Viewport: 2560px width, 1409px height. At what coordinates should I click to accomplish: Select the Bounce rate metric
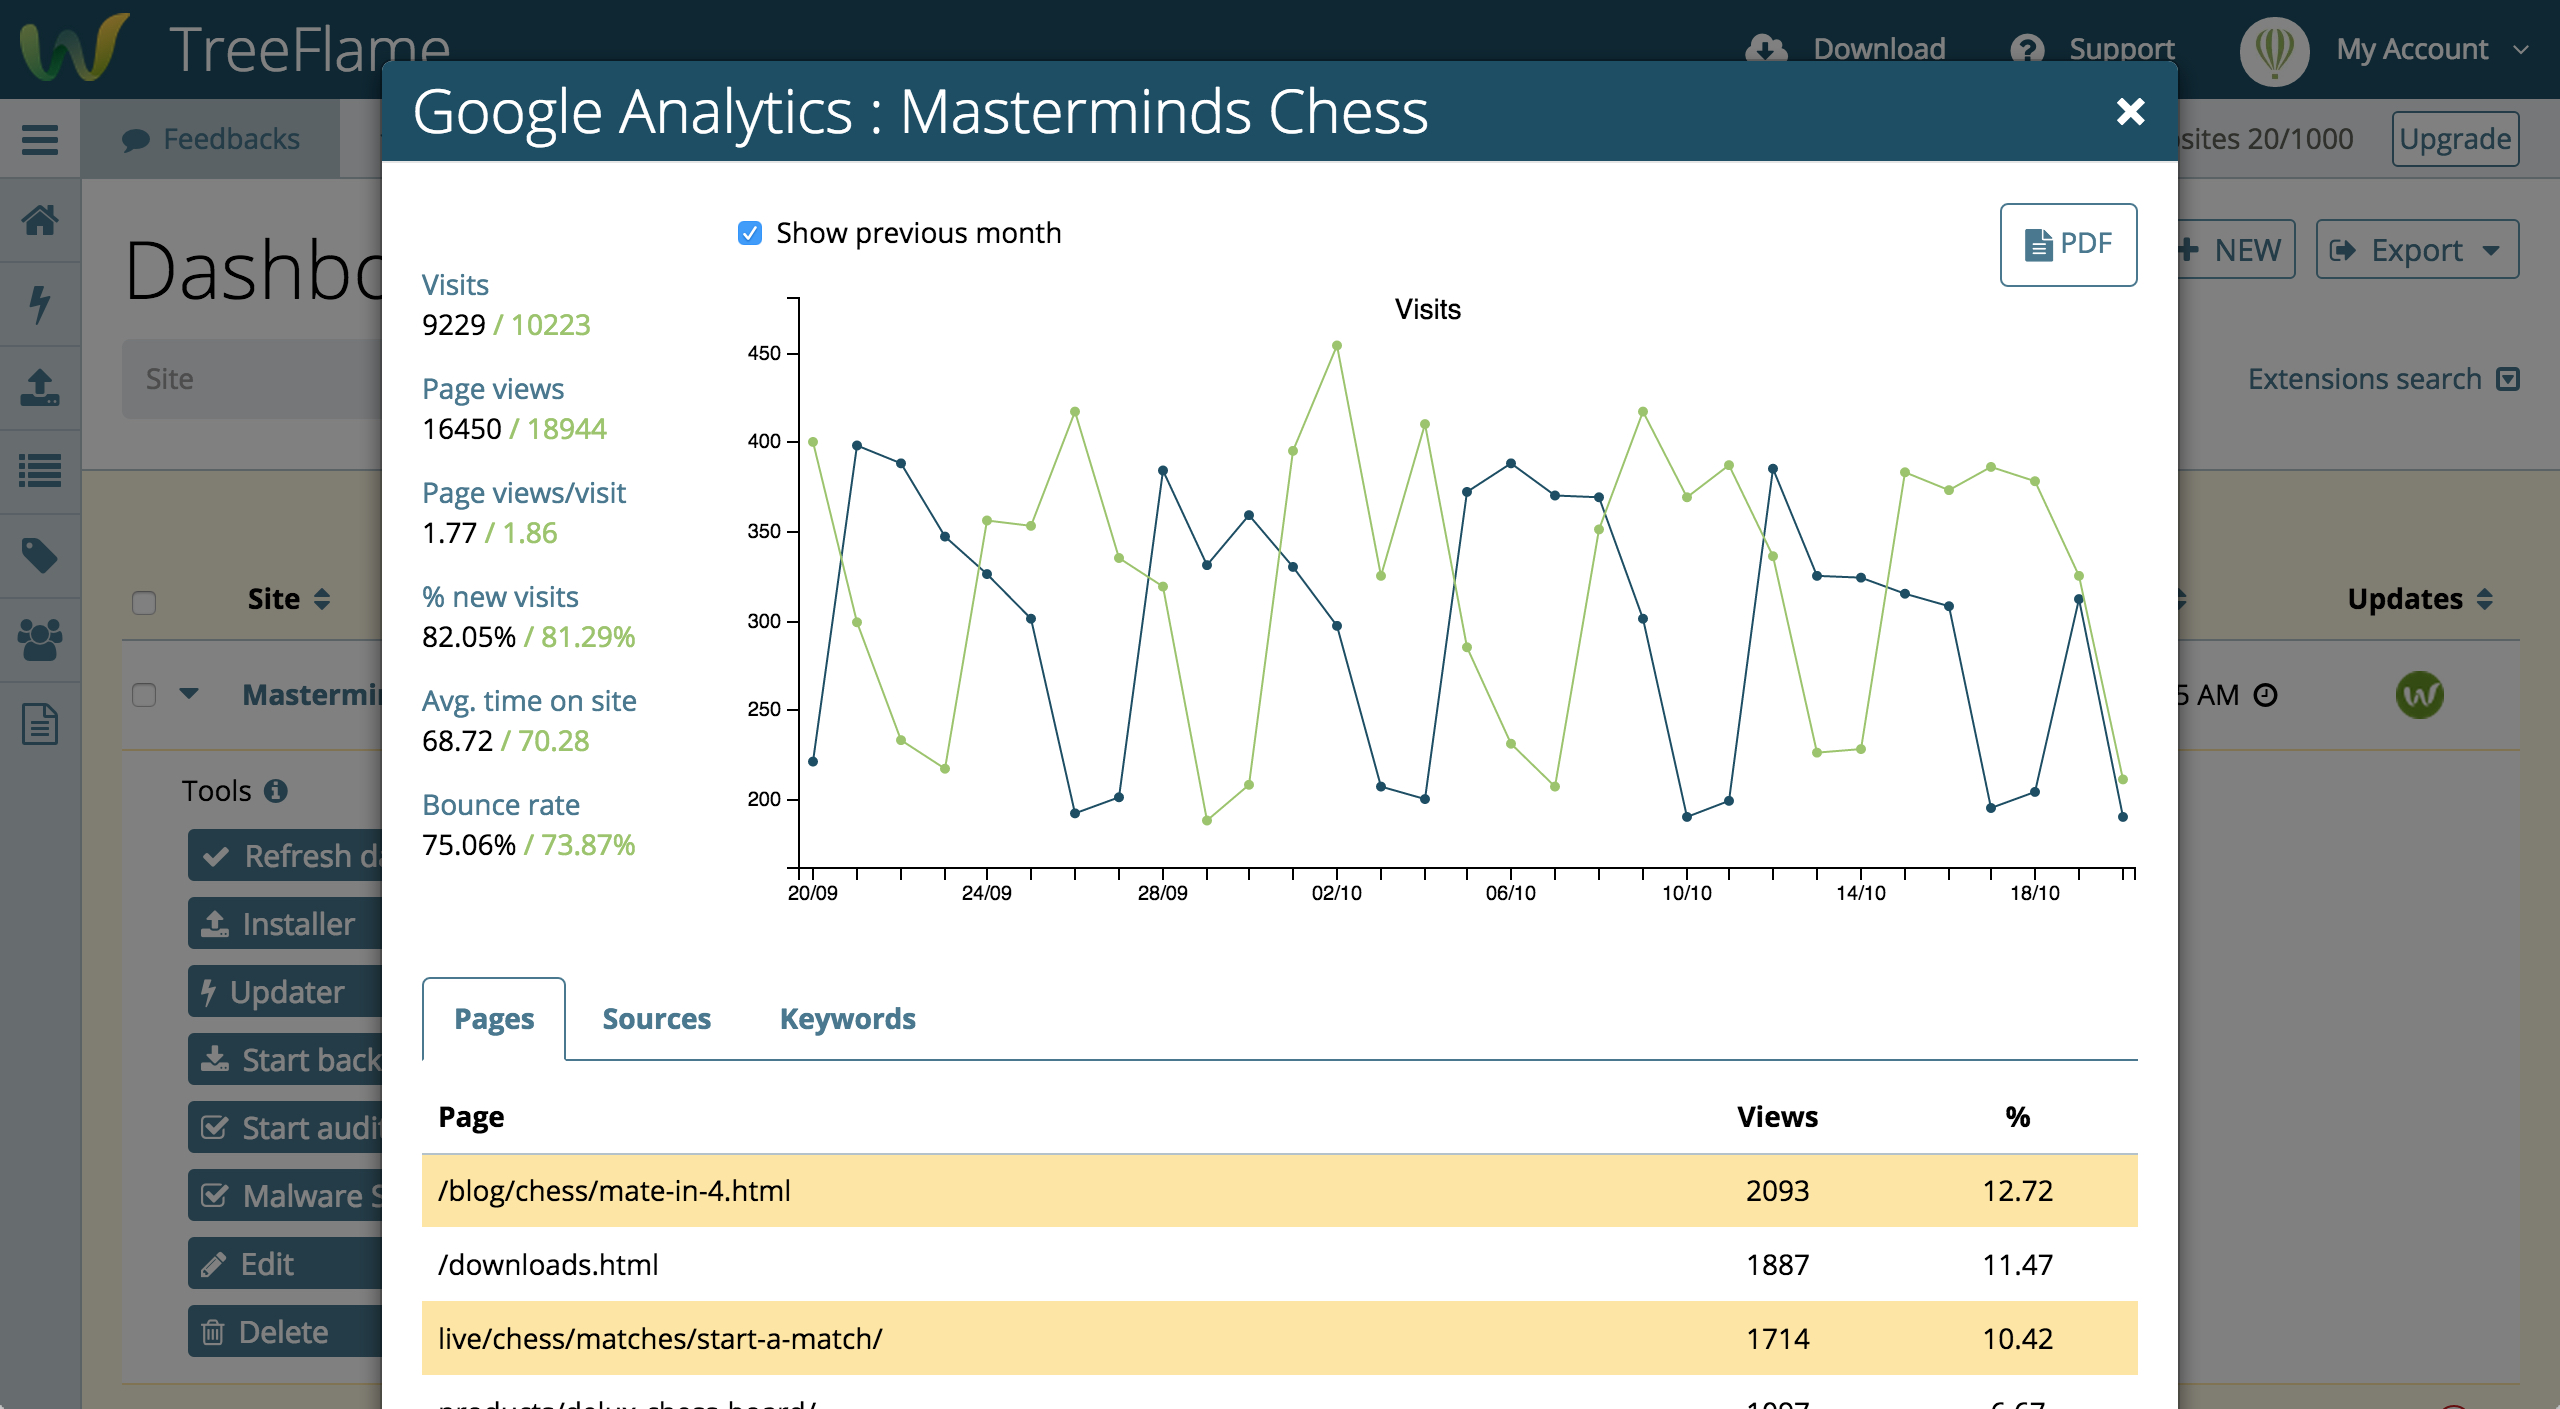tap(501, 805)
